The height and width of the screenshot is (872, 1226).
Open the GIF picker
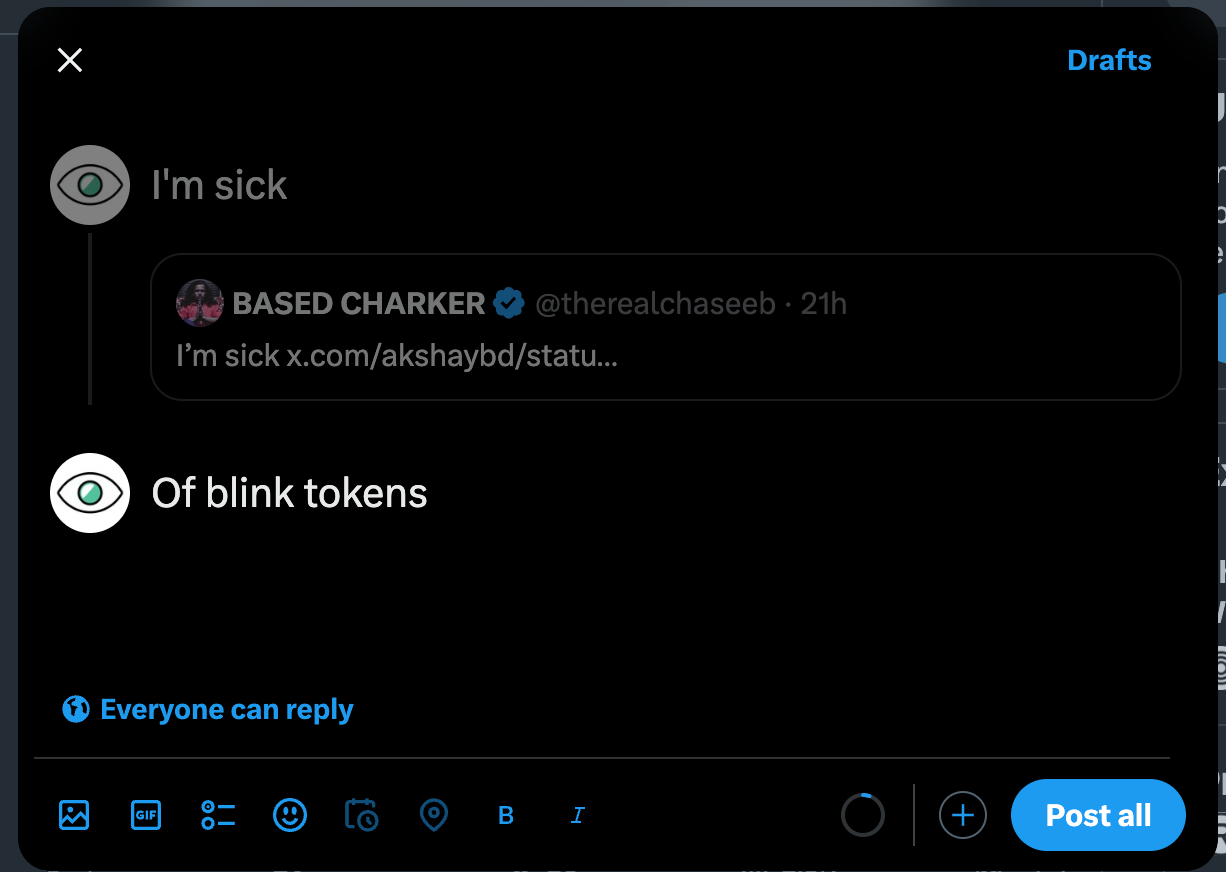pos(146,815)
